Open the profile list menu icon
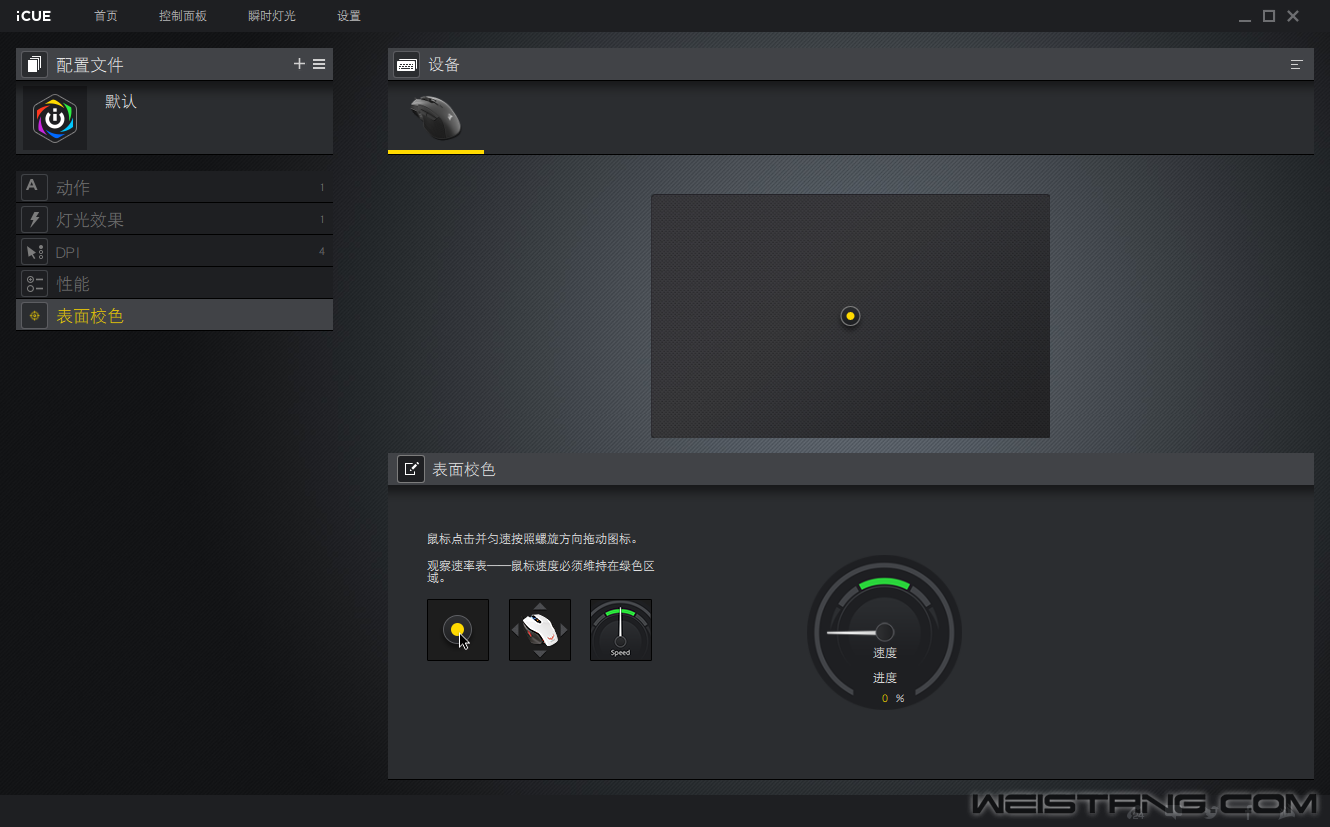 point(319,64)
